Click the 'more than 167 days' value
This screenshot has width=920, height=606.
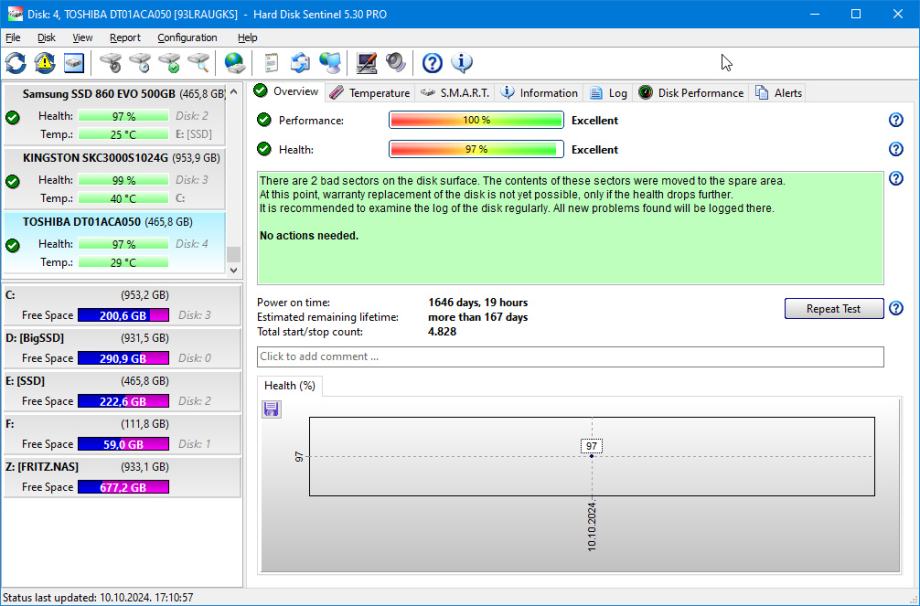478,317
